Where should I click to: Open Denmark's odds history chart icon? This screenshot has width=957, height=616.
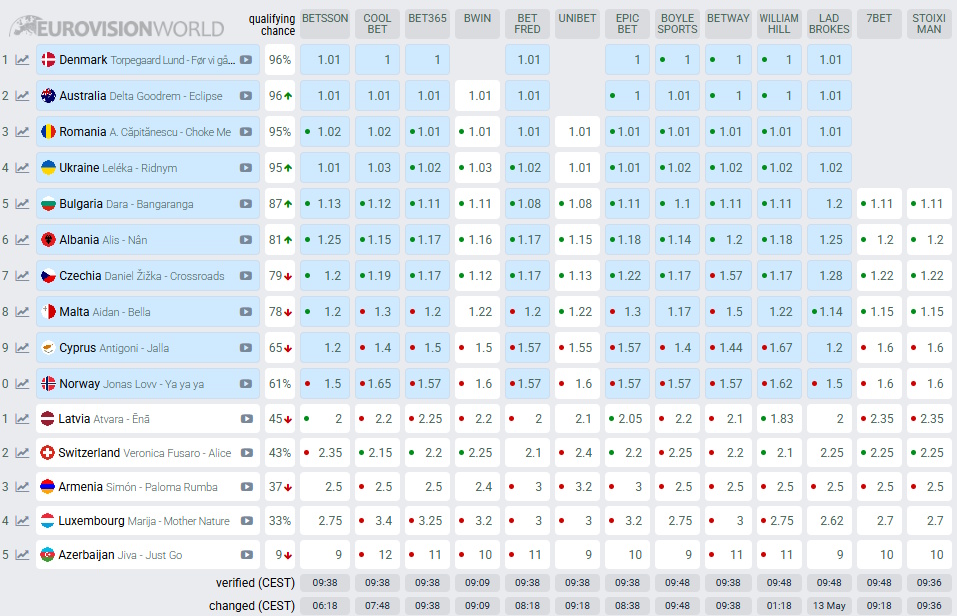pyautogui.click(x=22, y=60)
